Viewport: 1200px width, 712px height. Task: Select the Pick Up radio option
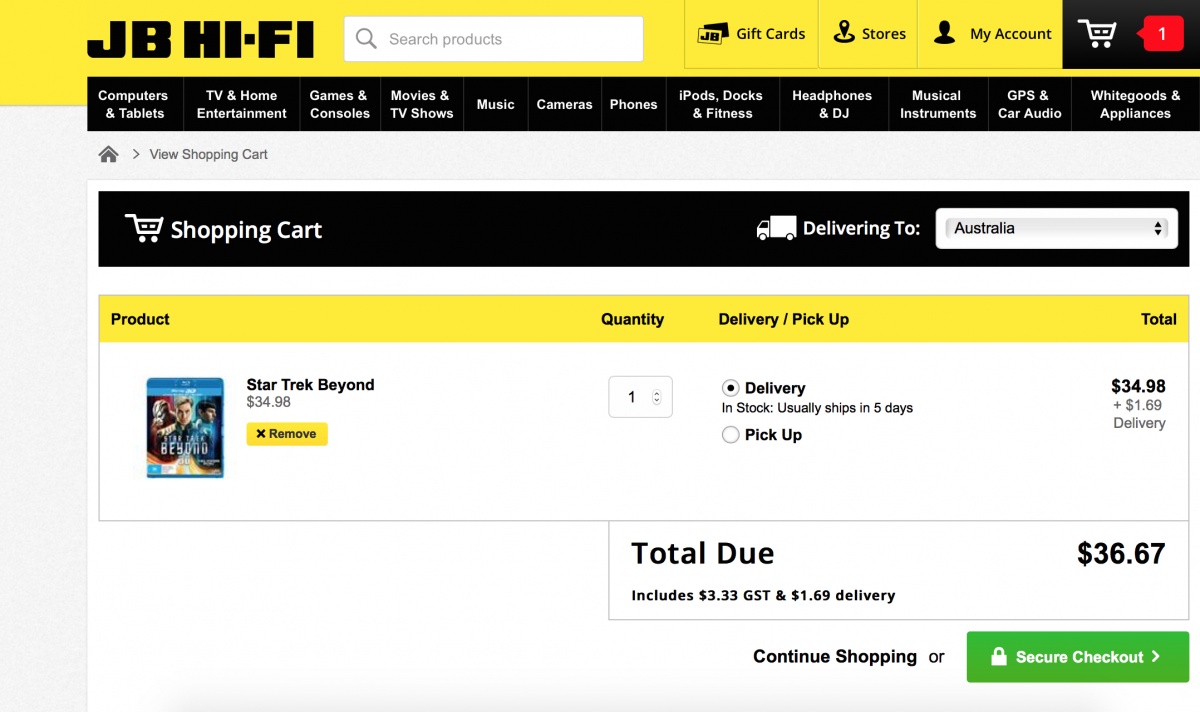click(x=731, y=435)
